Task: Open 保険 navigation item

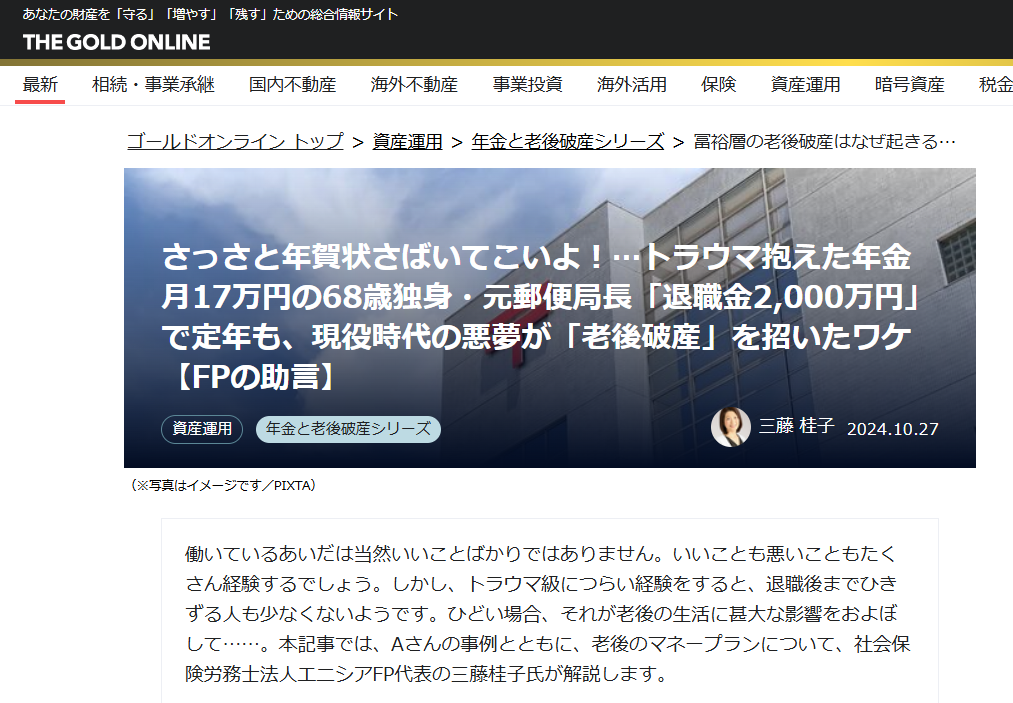Action: pyautogui.click(x=718, y=85)
